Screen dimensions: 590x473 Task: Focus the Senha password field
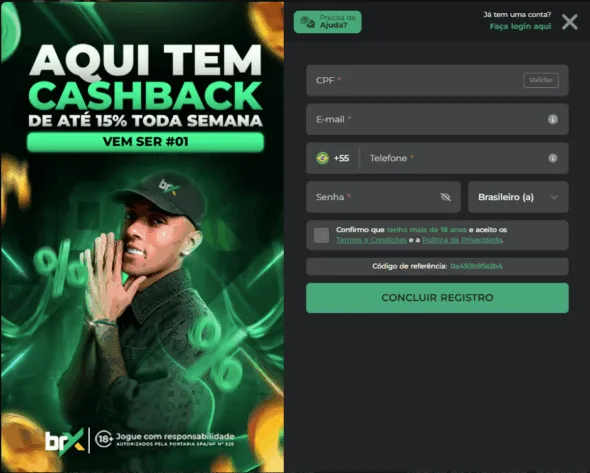pos(383,197)
